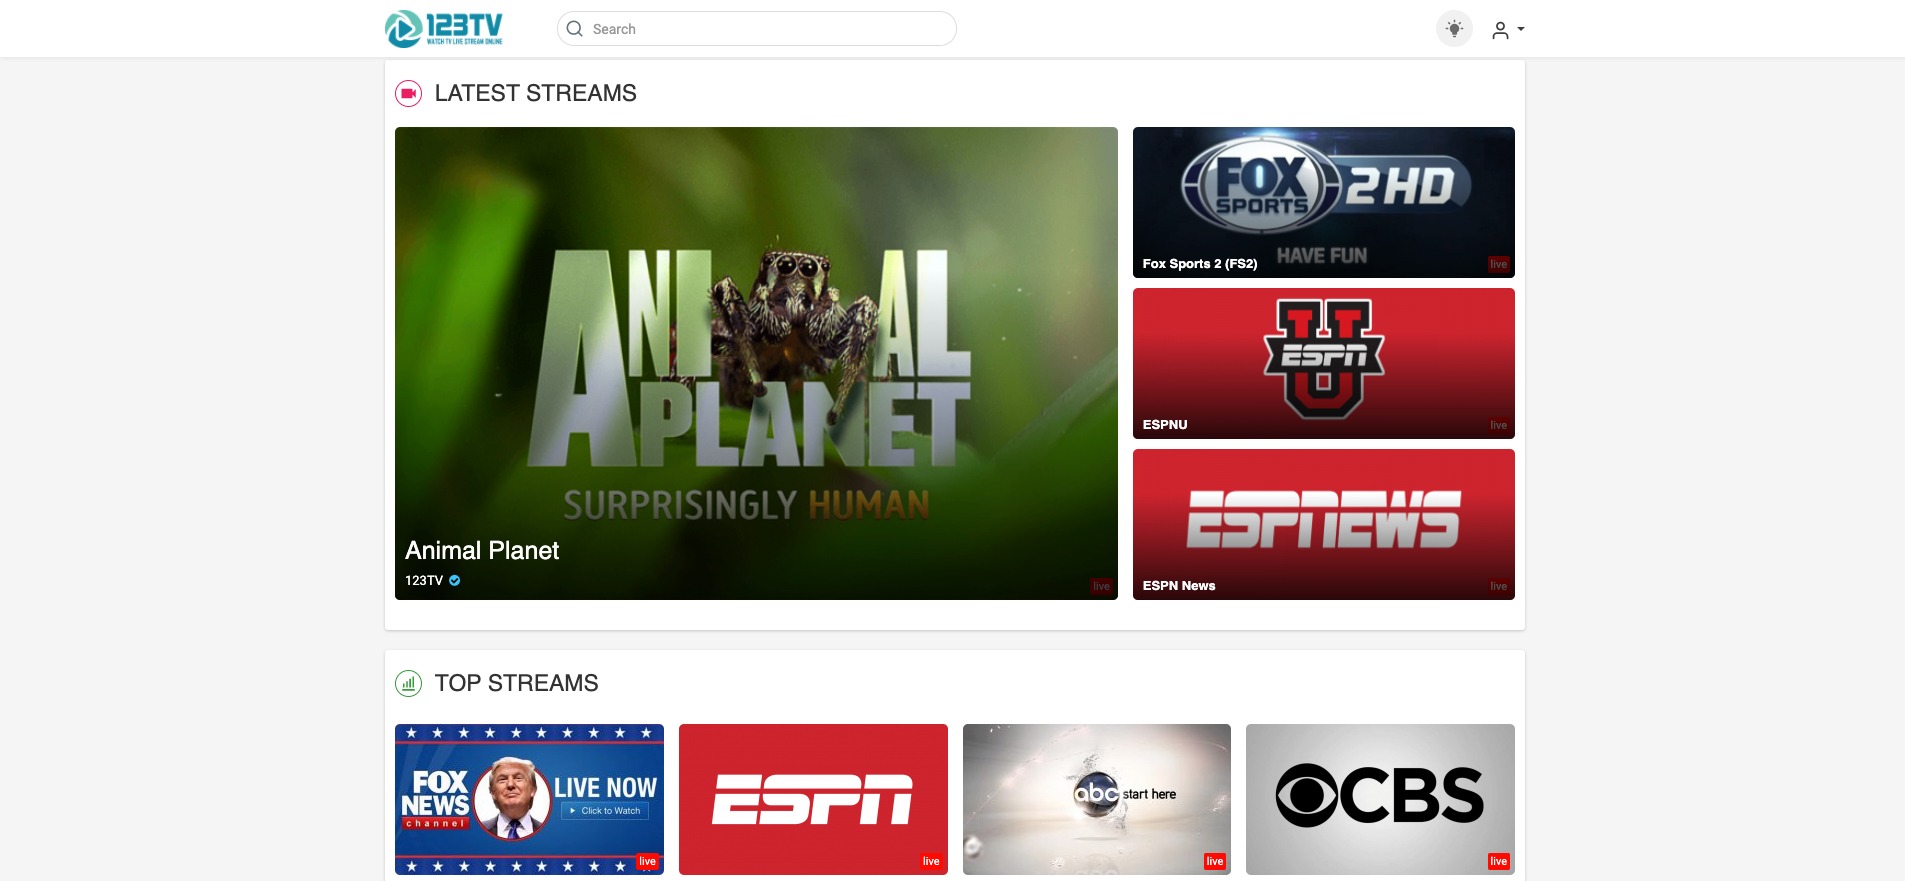
Task: Open the 123TV channel name link
Action: click(x=424, y=580)
